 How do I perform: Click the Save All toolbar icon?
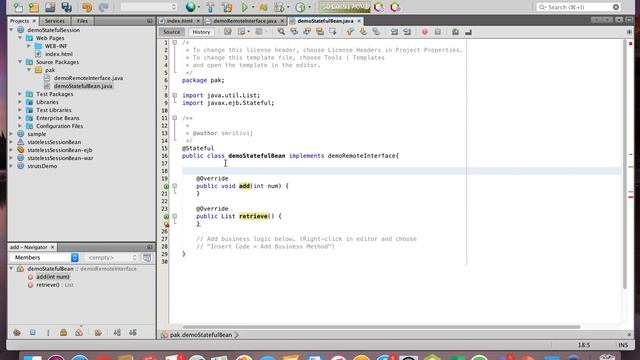[67, 7]
